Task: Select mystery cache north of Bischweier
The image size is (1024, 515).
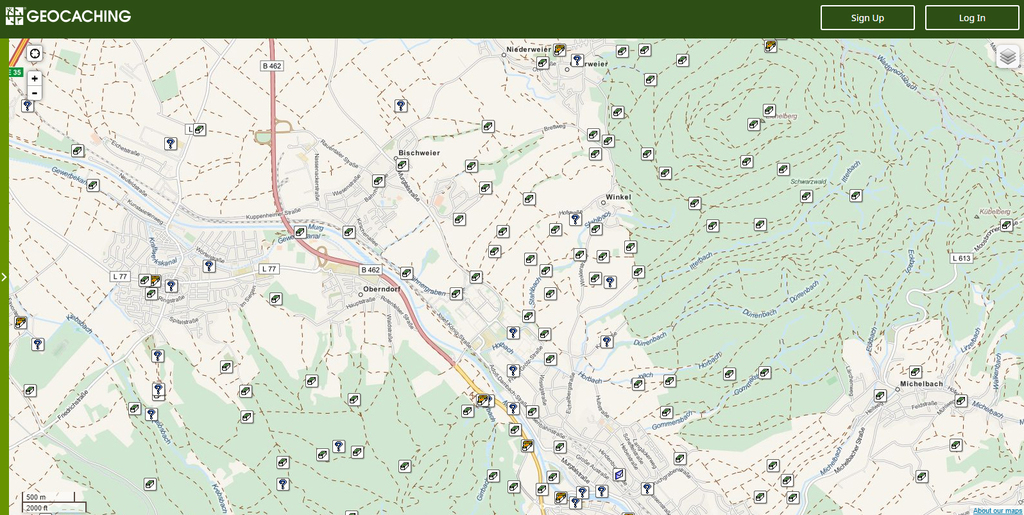Action: coord(401,105)
